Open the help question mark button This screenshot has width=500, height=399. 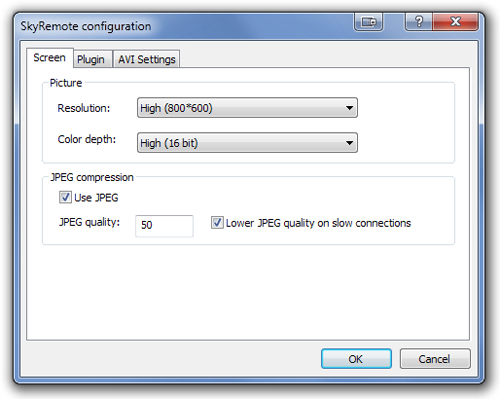click(419, 22)
